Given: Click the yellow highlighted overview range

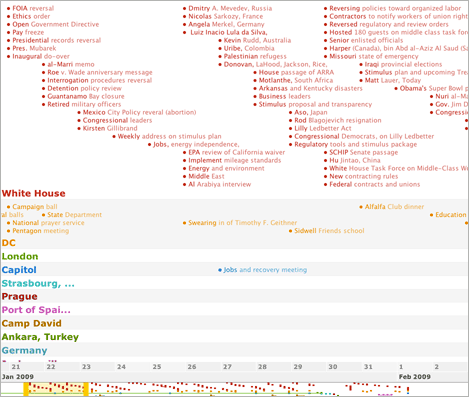Looking at the screenshot, I should (x=56, y=389).
